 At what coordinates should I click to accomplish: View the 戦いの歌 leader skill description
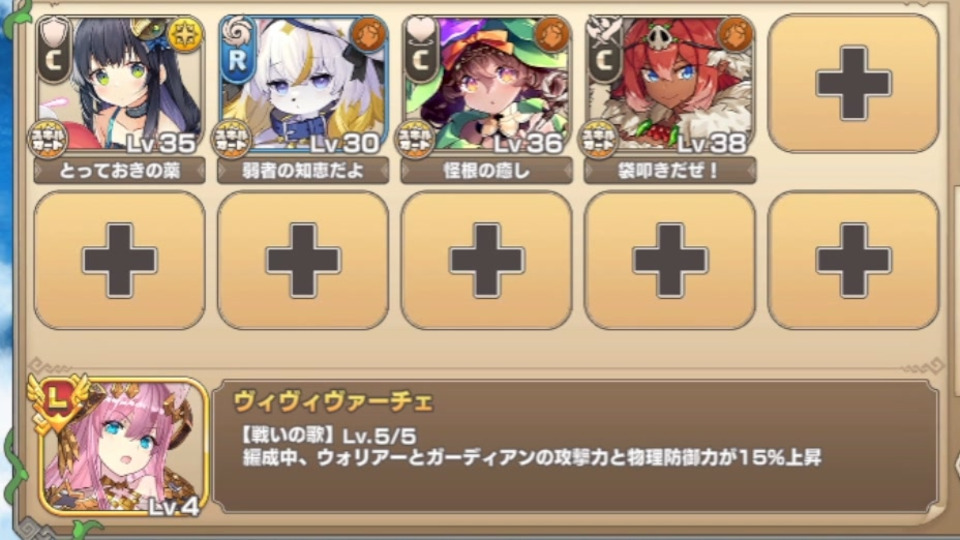[x=531, y=447]
